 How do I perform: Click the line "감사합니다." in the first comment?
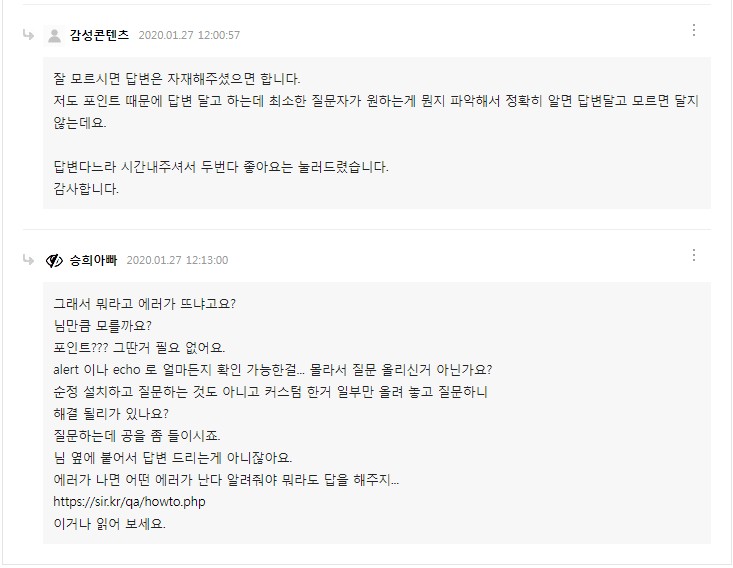point(86,188)
